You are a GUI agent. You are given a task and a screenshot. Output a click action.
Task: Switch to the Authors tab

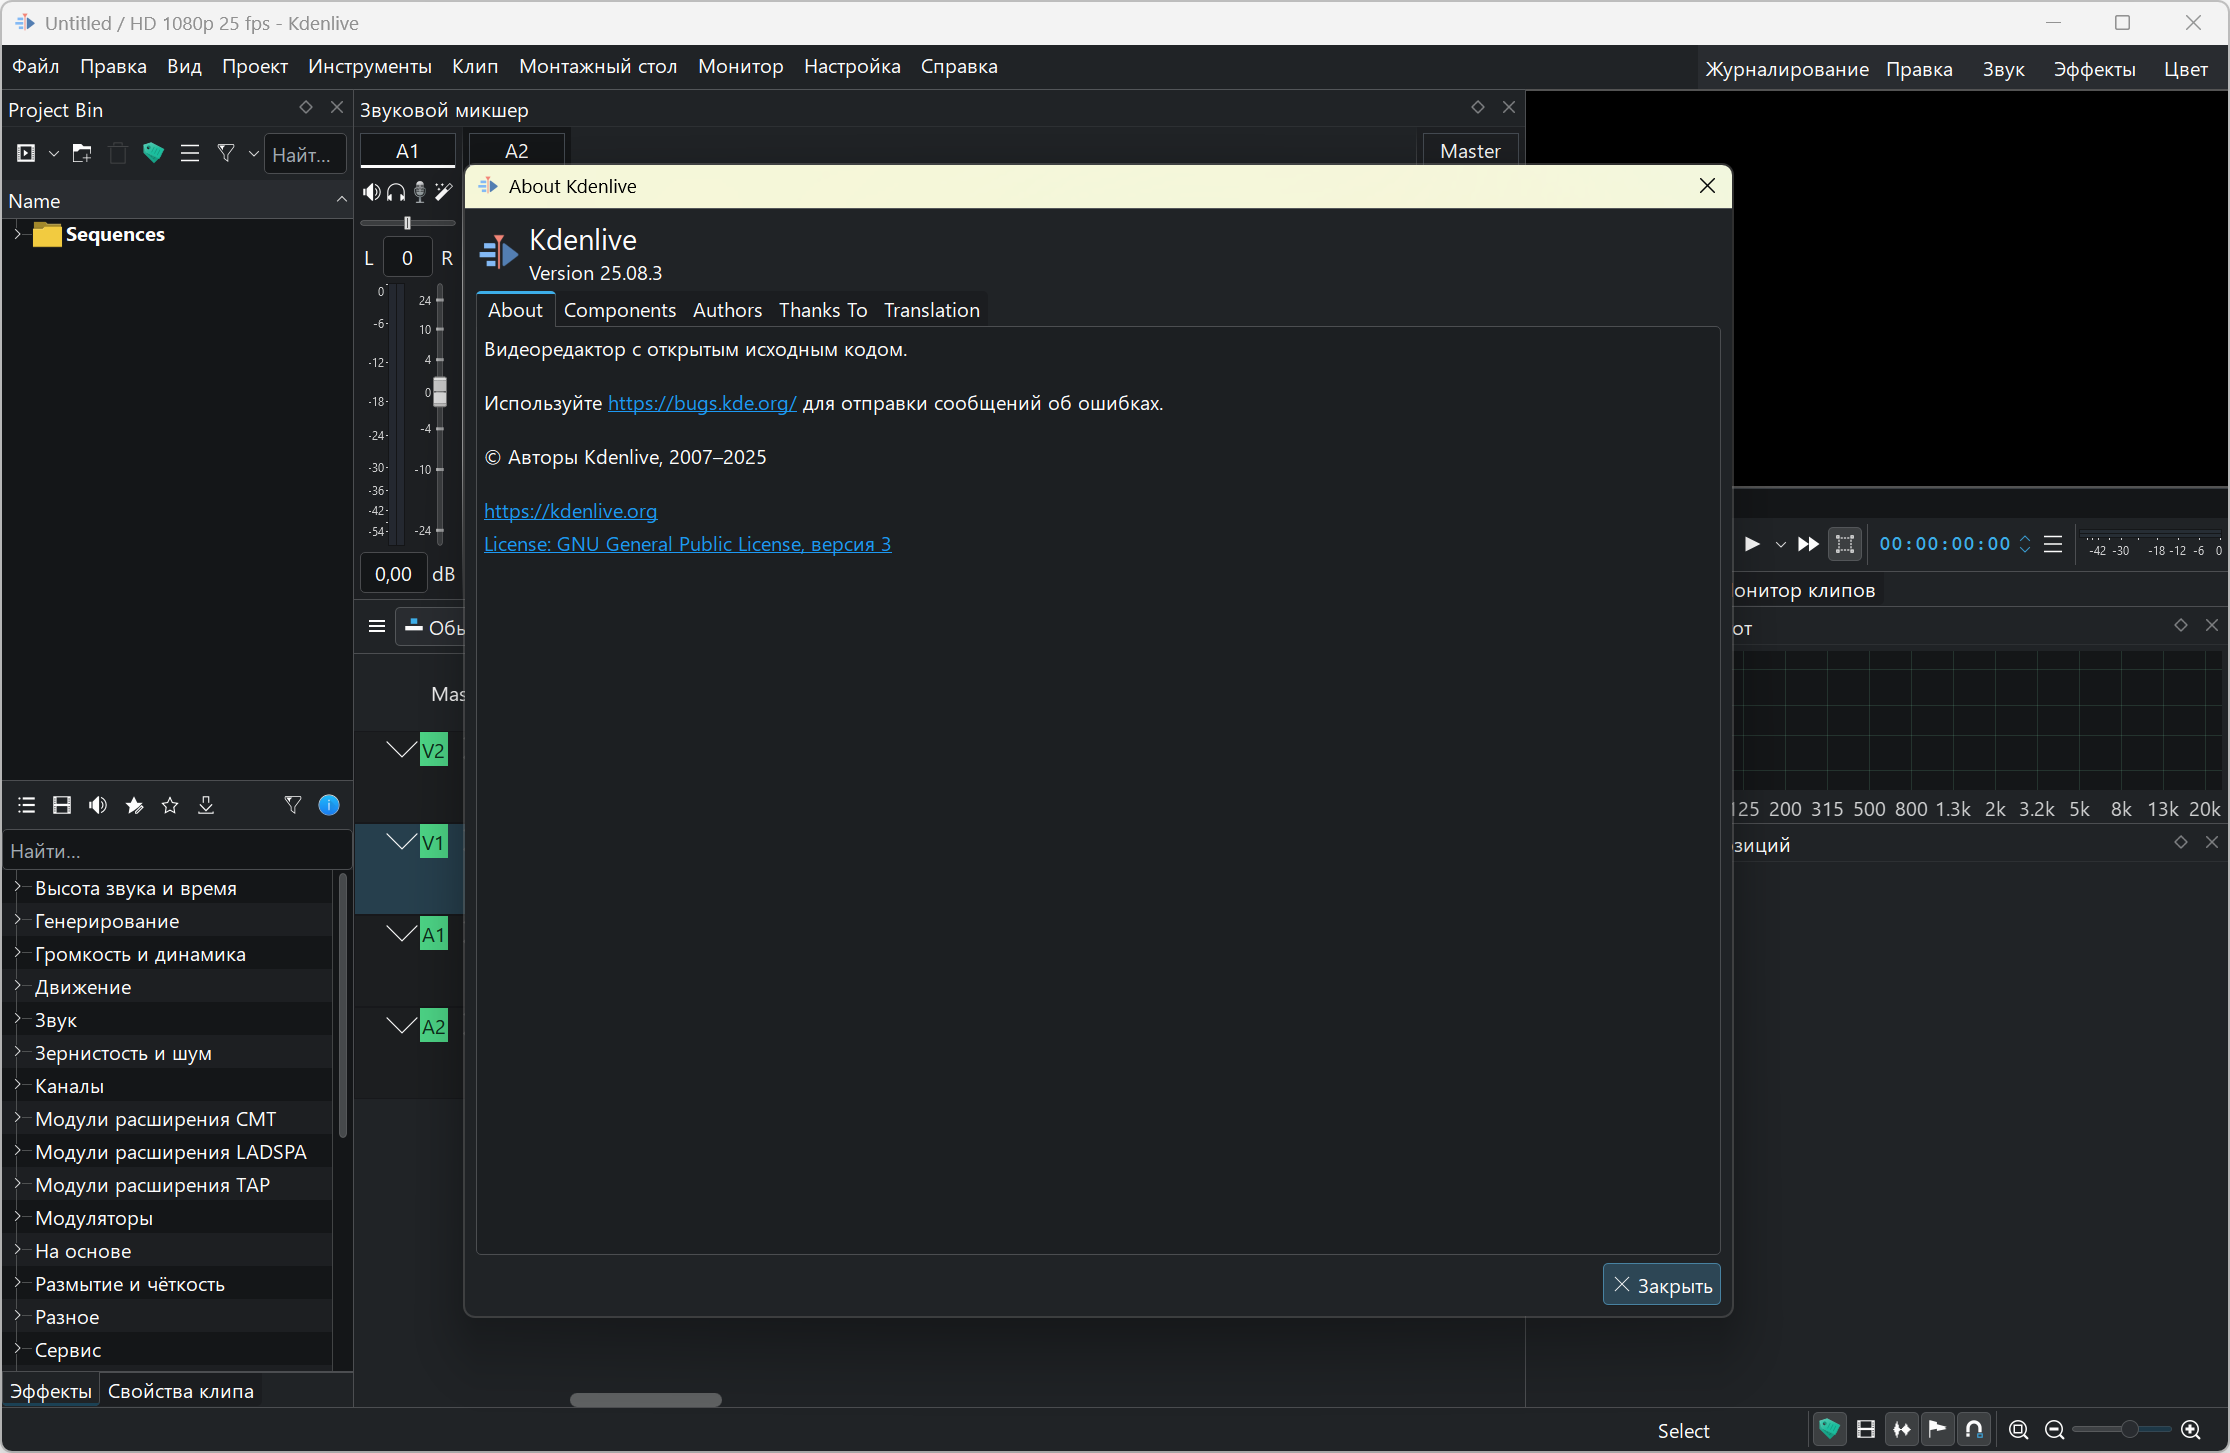(x=727, y=310)
